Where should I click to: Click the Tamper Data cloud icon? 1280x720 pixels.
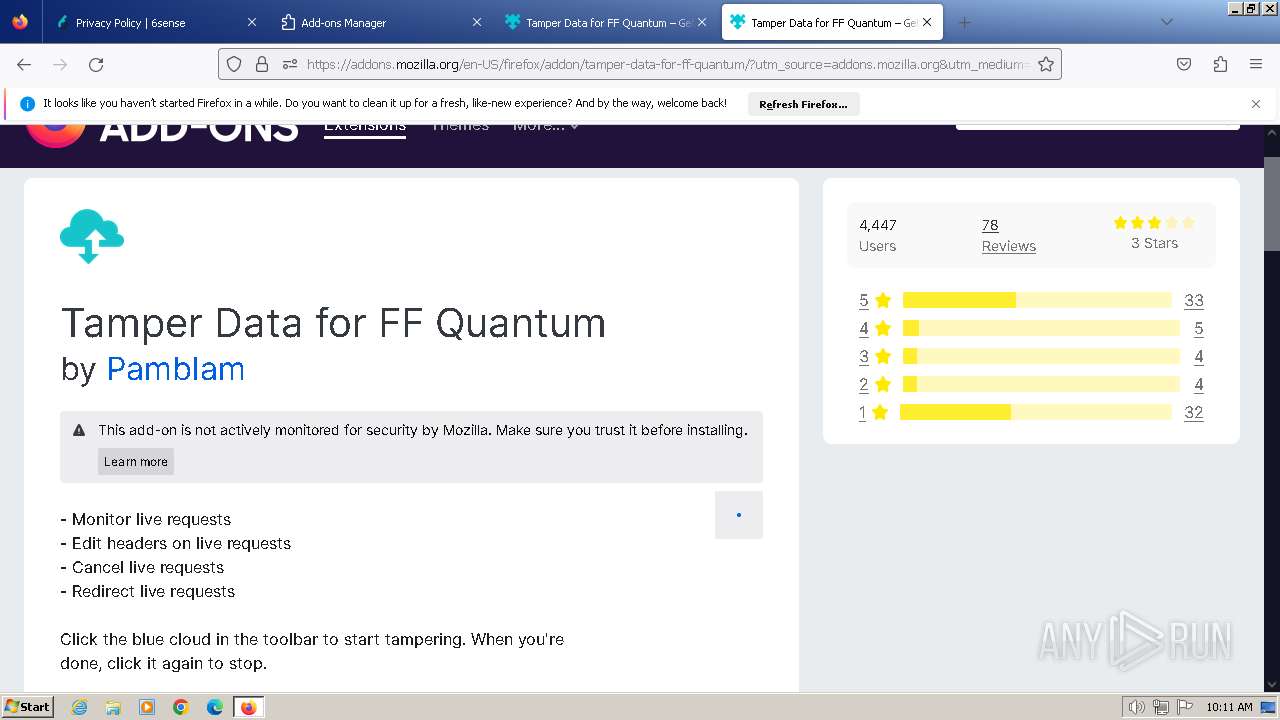tap(92, 236)
